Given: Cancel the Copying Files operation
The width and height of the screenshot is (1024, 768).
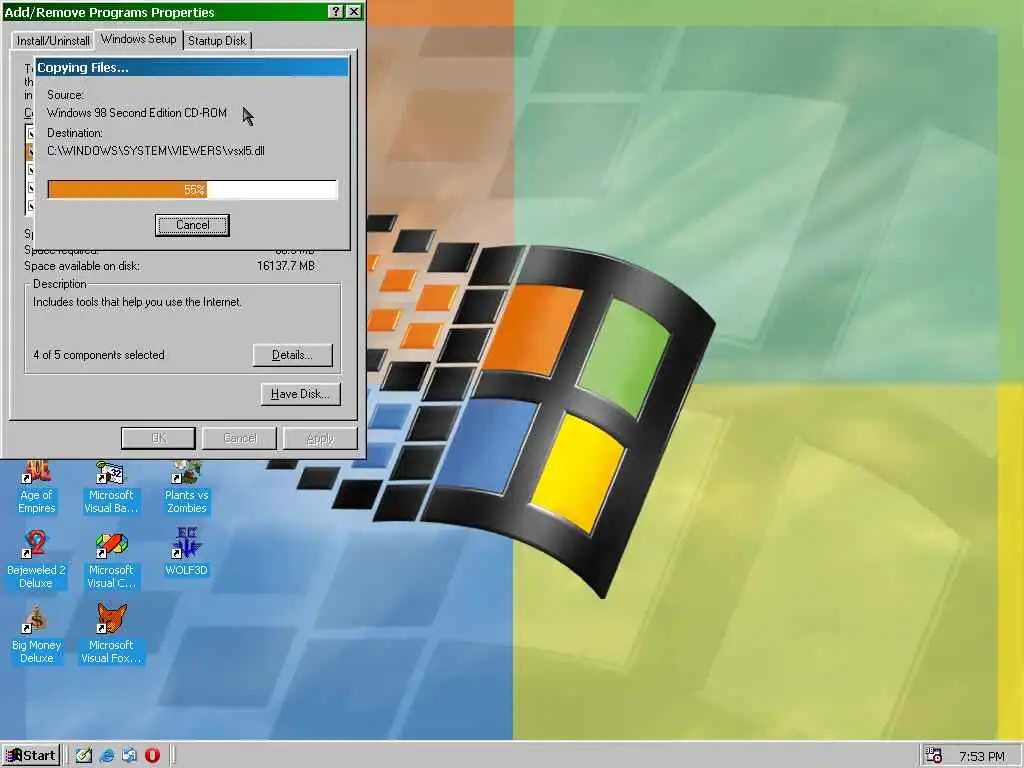Looking at the screenshot, I should tap(192, 225).
